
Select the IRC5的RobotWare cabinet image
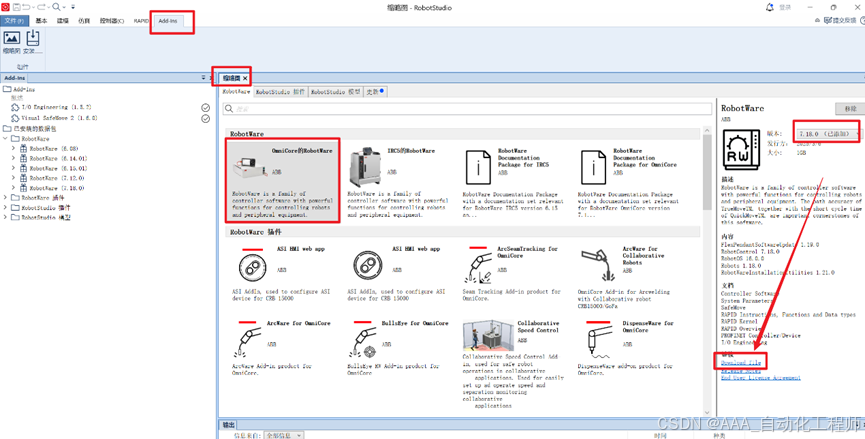point(365,167)
